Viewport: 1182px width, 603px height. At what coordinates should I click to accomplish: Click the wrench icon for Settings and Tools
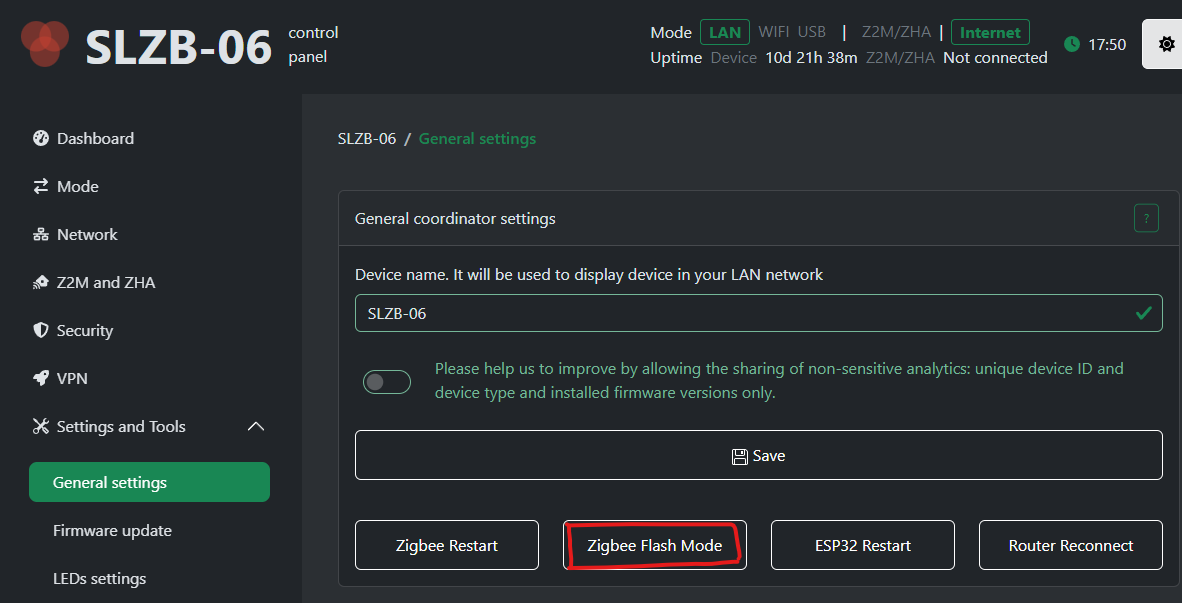click(40, 426)
